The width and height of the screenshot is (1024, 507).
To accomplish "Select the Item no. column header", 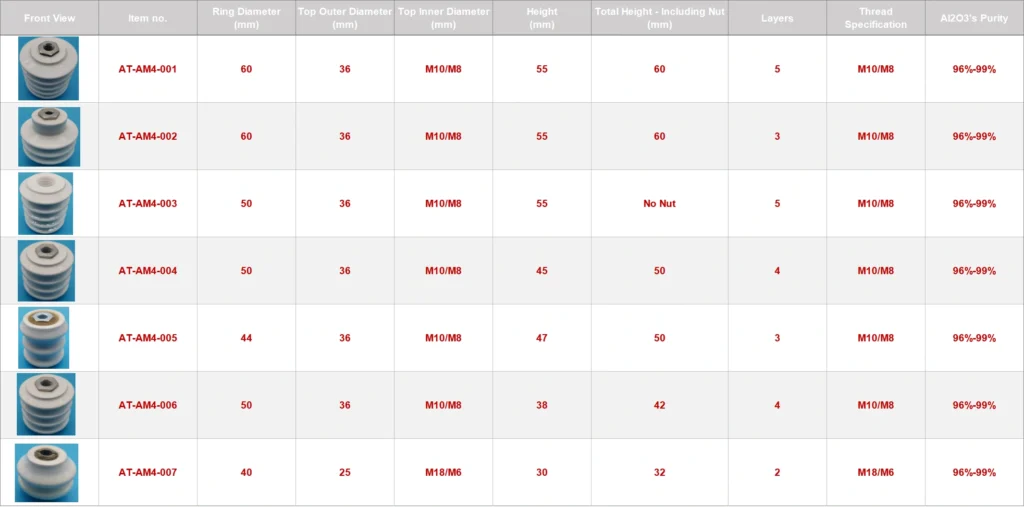I will pos(148,18).
